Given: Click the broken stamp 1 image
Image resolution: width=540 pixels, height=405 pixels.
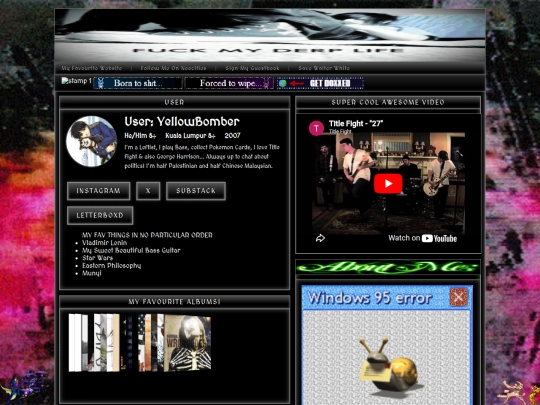Looking at the screenshot, I should 76,81.
